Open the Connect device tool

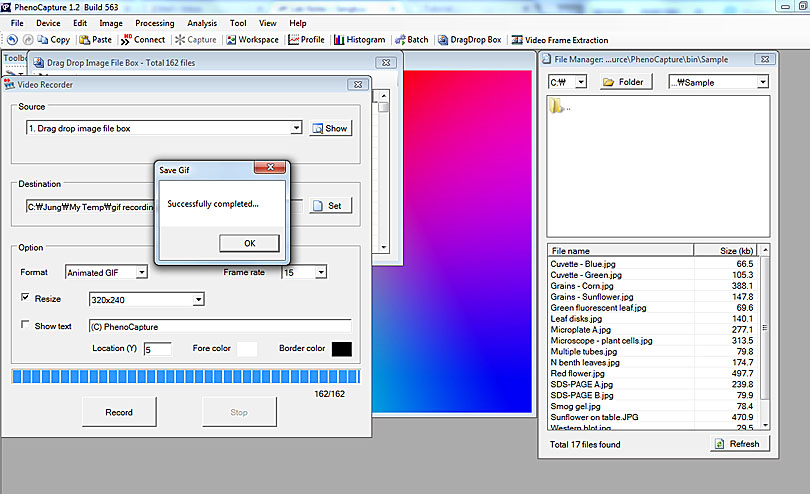point(143,40)
